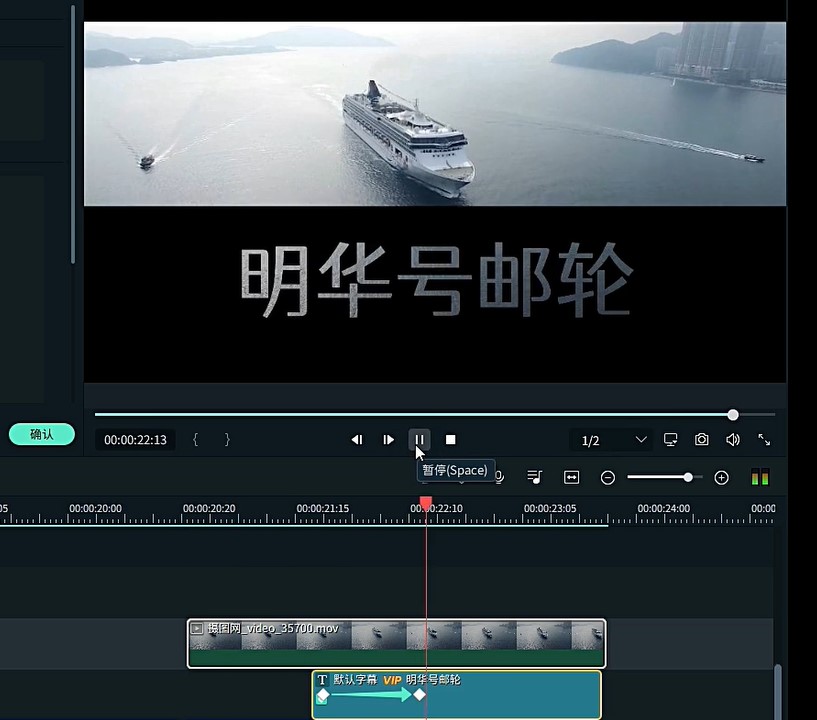This screenshot has height=720, width=817.
Task: Open the voiceover record microphone tool
Action: coord(498,477)
